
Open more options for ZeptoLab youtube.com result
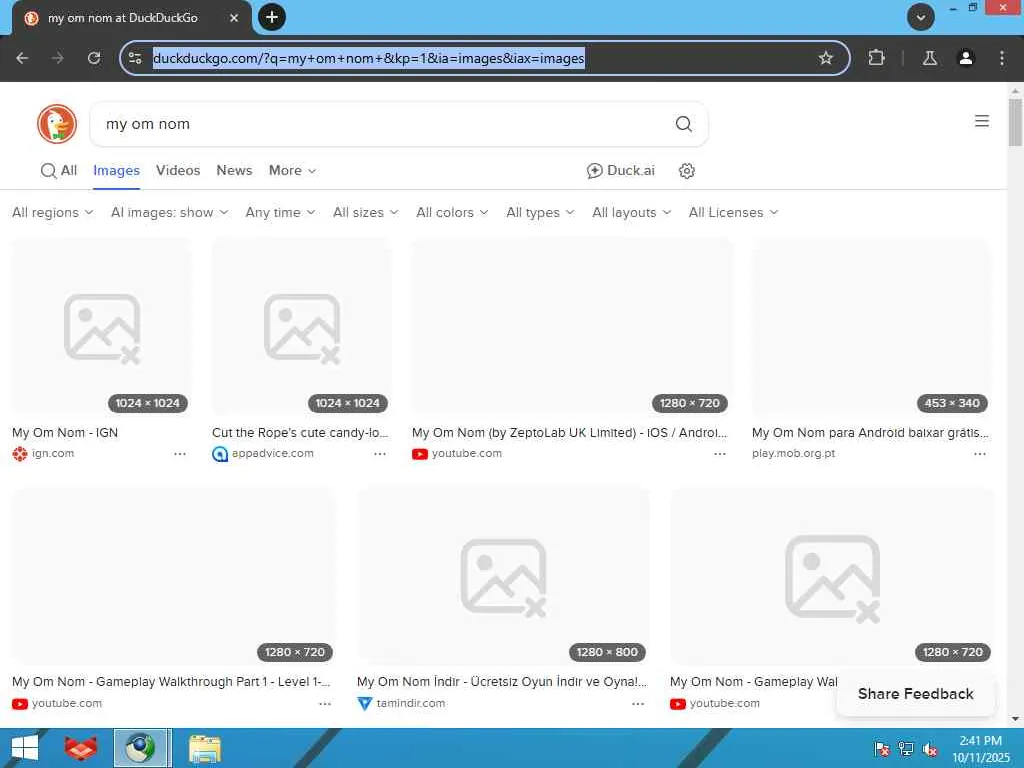pos(720,453)
